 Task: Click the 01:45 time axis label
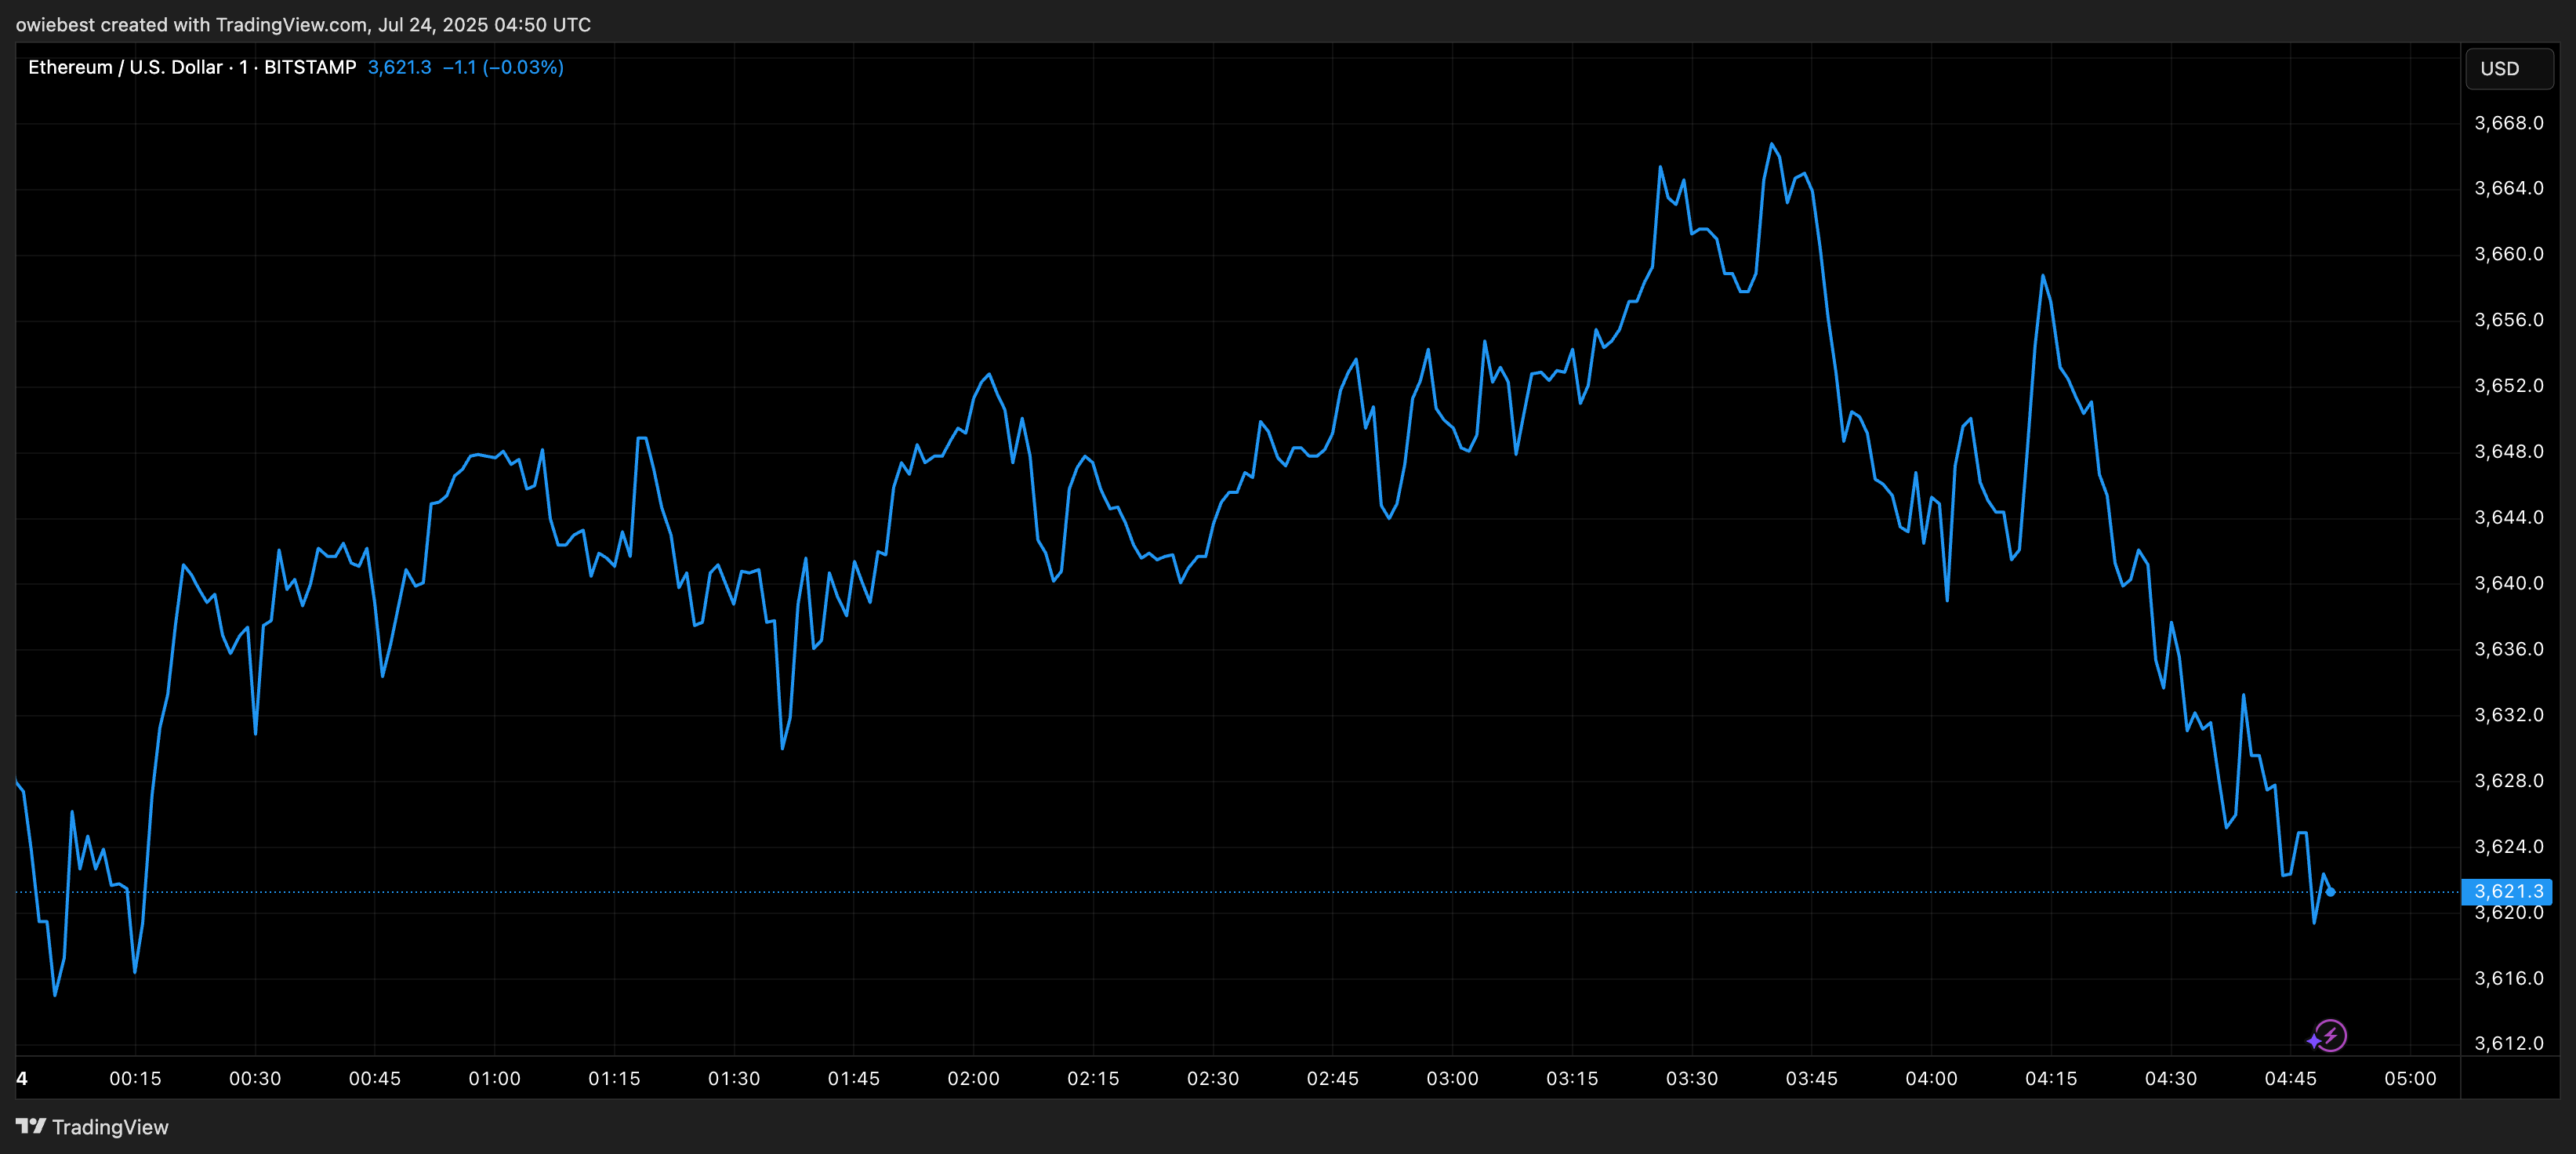pyautogui.click(x=854, y=1079)
